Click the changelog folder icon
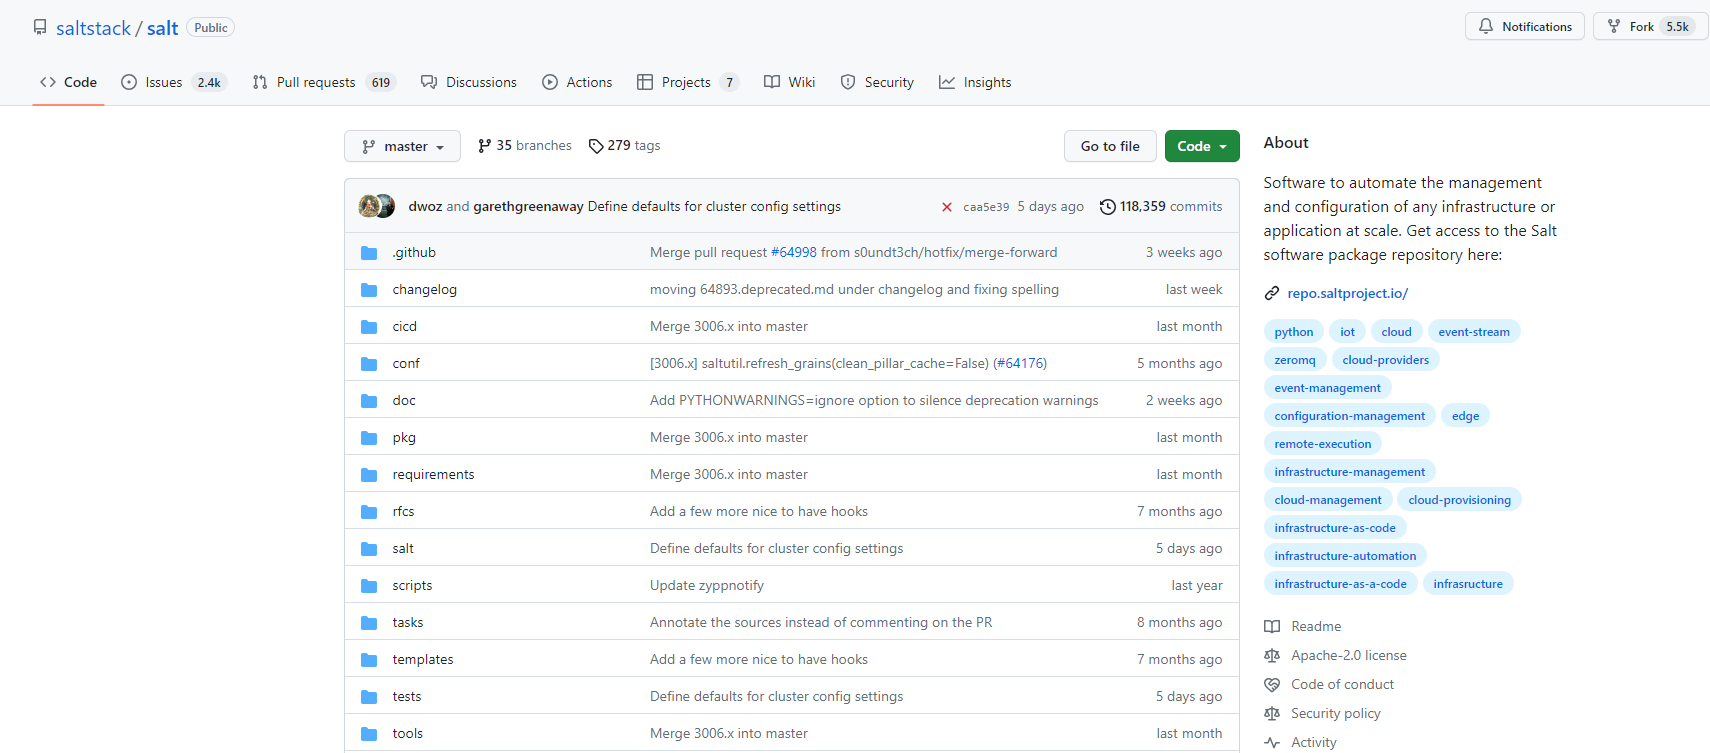This screenshot has height=753, width=1710. [x=369, y=290]
